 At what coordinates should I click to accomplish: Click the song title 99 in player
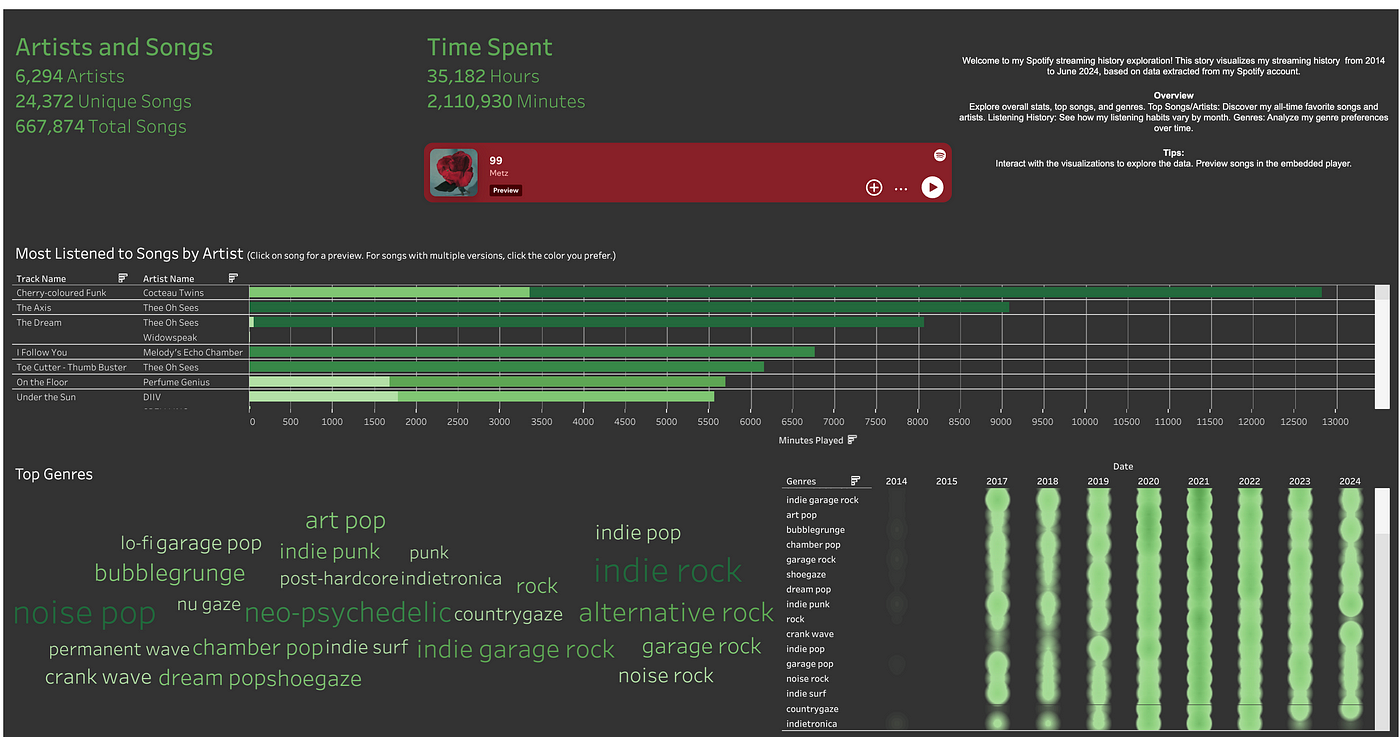(495, 160)
